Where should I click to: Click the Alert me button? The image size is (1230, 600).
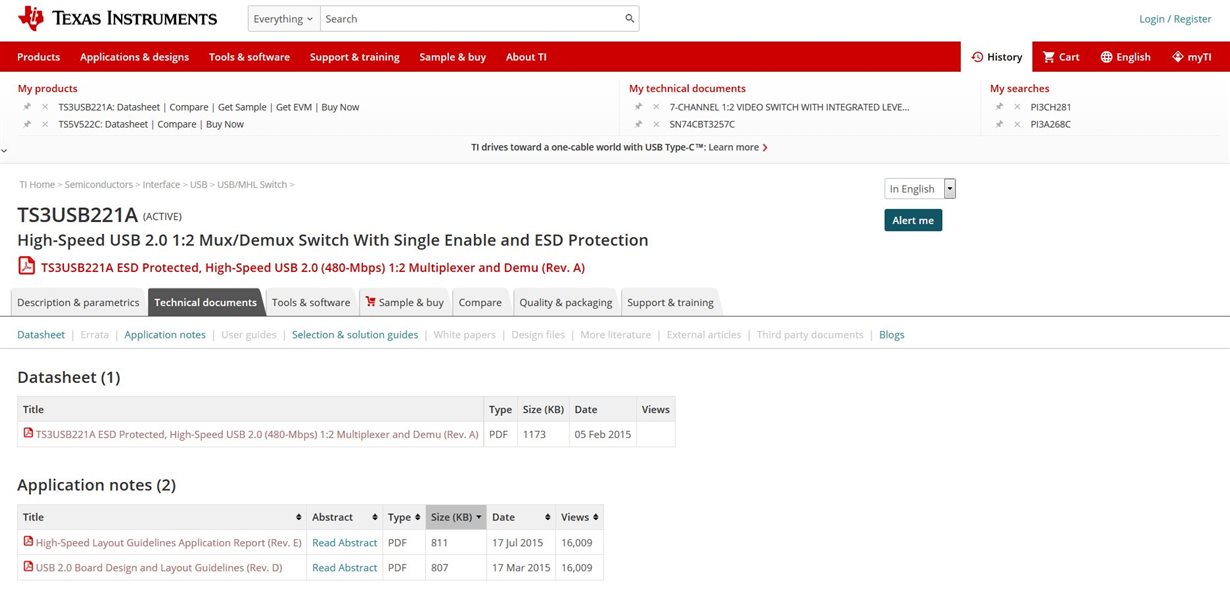913,220
